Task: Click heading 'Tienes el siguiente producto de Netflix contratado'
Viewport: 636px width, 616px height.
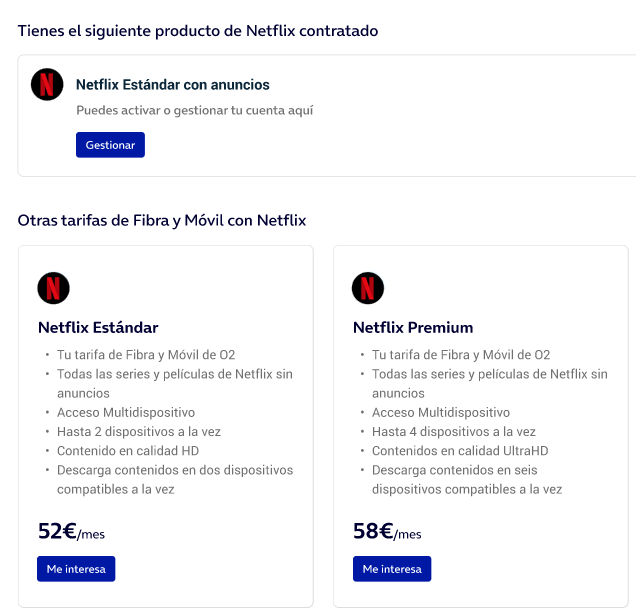Action: pos(198,31)
